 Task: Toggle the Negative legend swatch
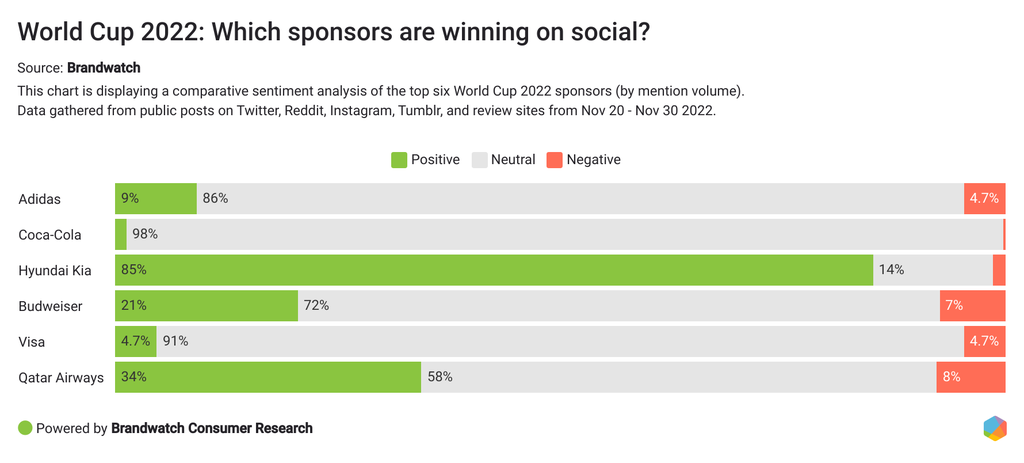554,159
